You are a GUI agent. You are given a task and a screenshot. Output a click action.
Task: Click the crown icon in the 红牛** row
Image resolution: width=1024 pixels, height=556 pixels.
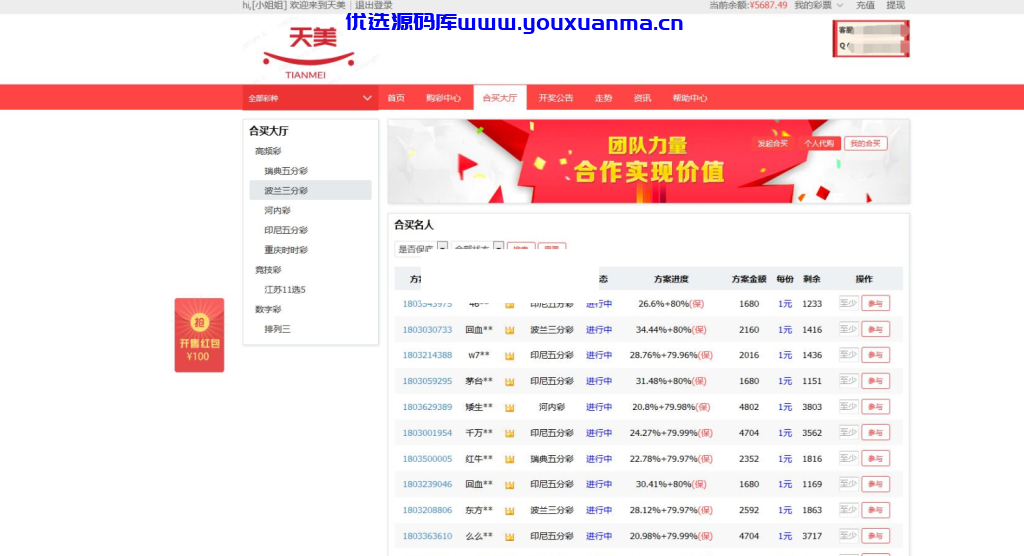pos(509,459)
